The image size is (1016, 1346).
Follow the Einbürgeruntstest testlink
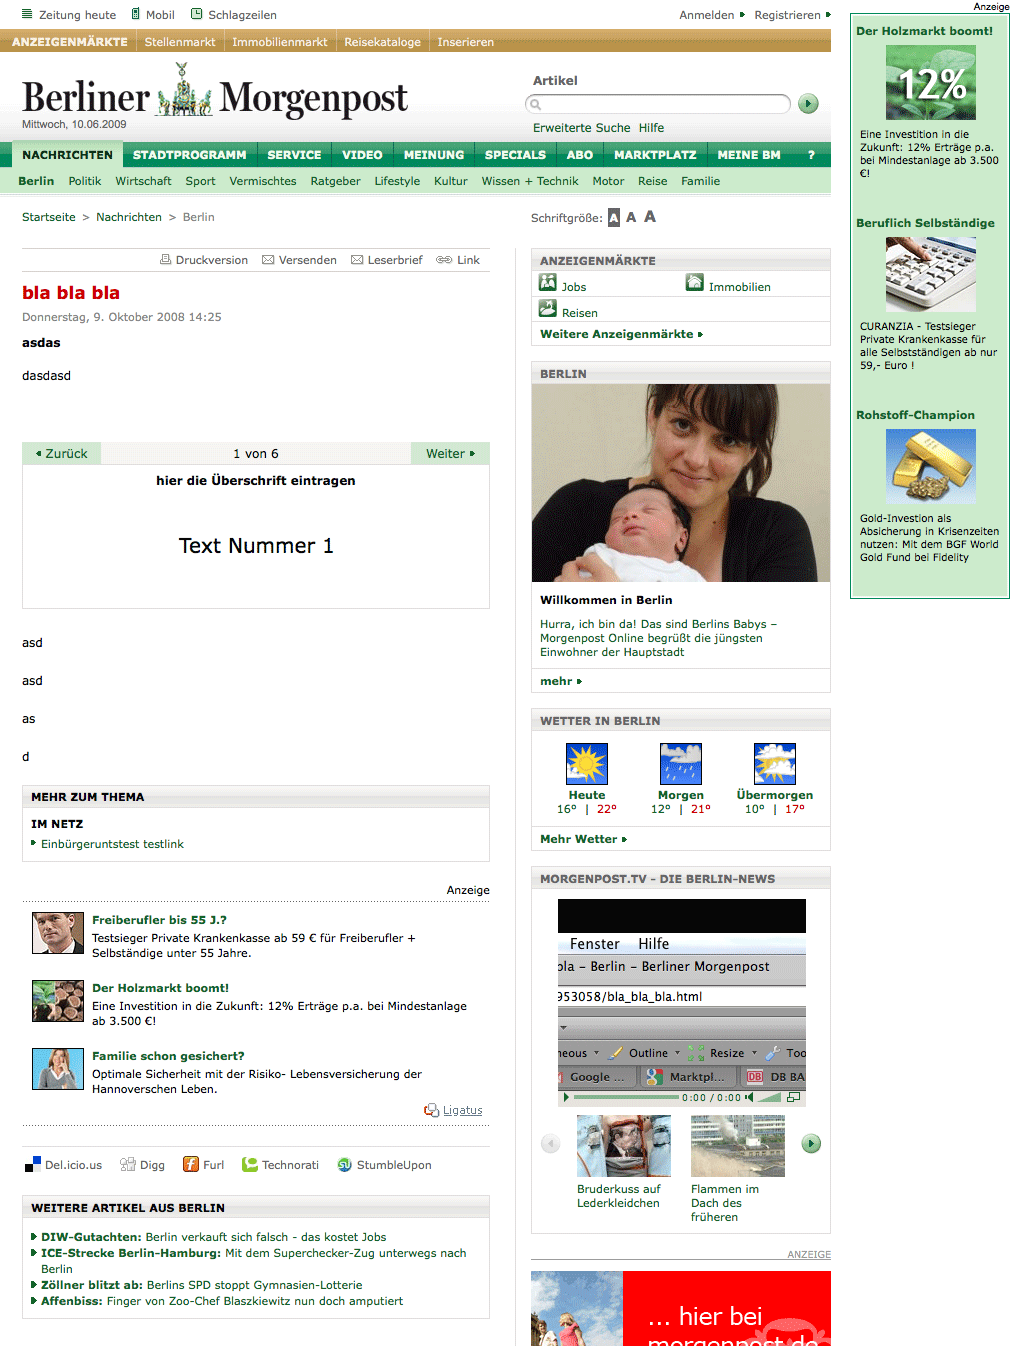pyautogui.click(x=112, y=844)
